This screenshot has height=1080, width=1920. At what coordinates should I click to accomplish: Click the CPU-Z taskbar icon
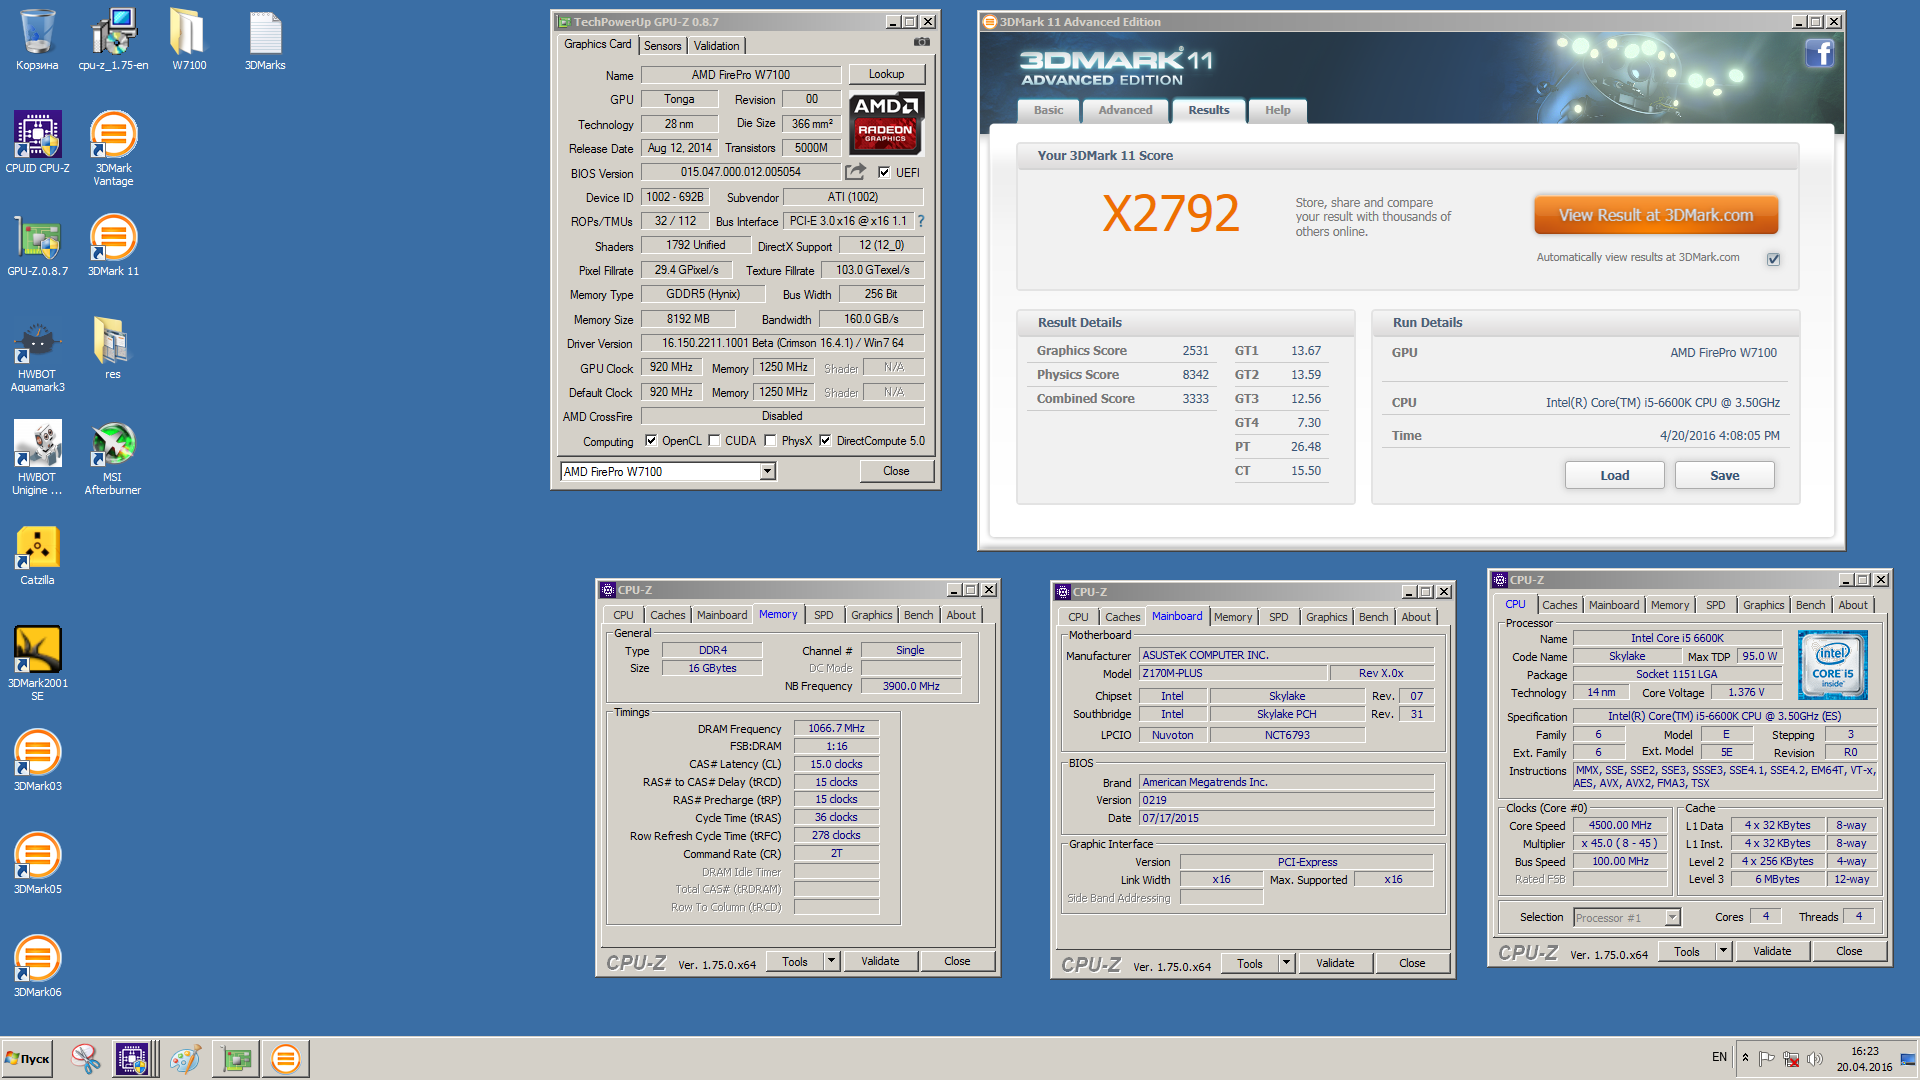133,1059
